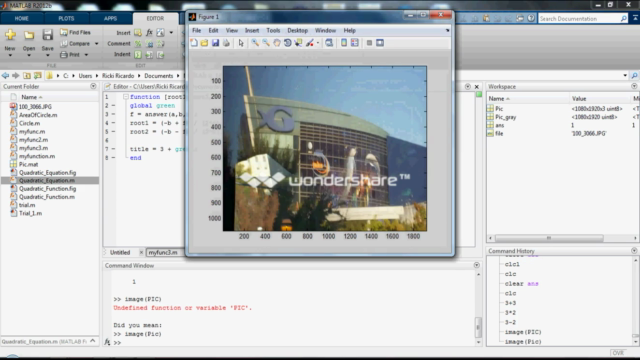Image resolution: width=640 pixels, height=360 pixels.
Task: Select Pan hand tool in Figure 1
Action: (277, 43)
